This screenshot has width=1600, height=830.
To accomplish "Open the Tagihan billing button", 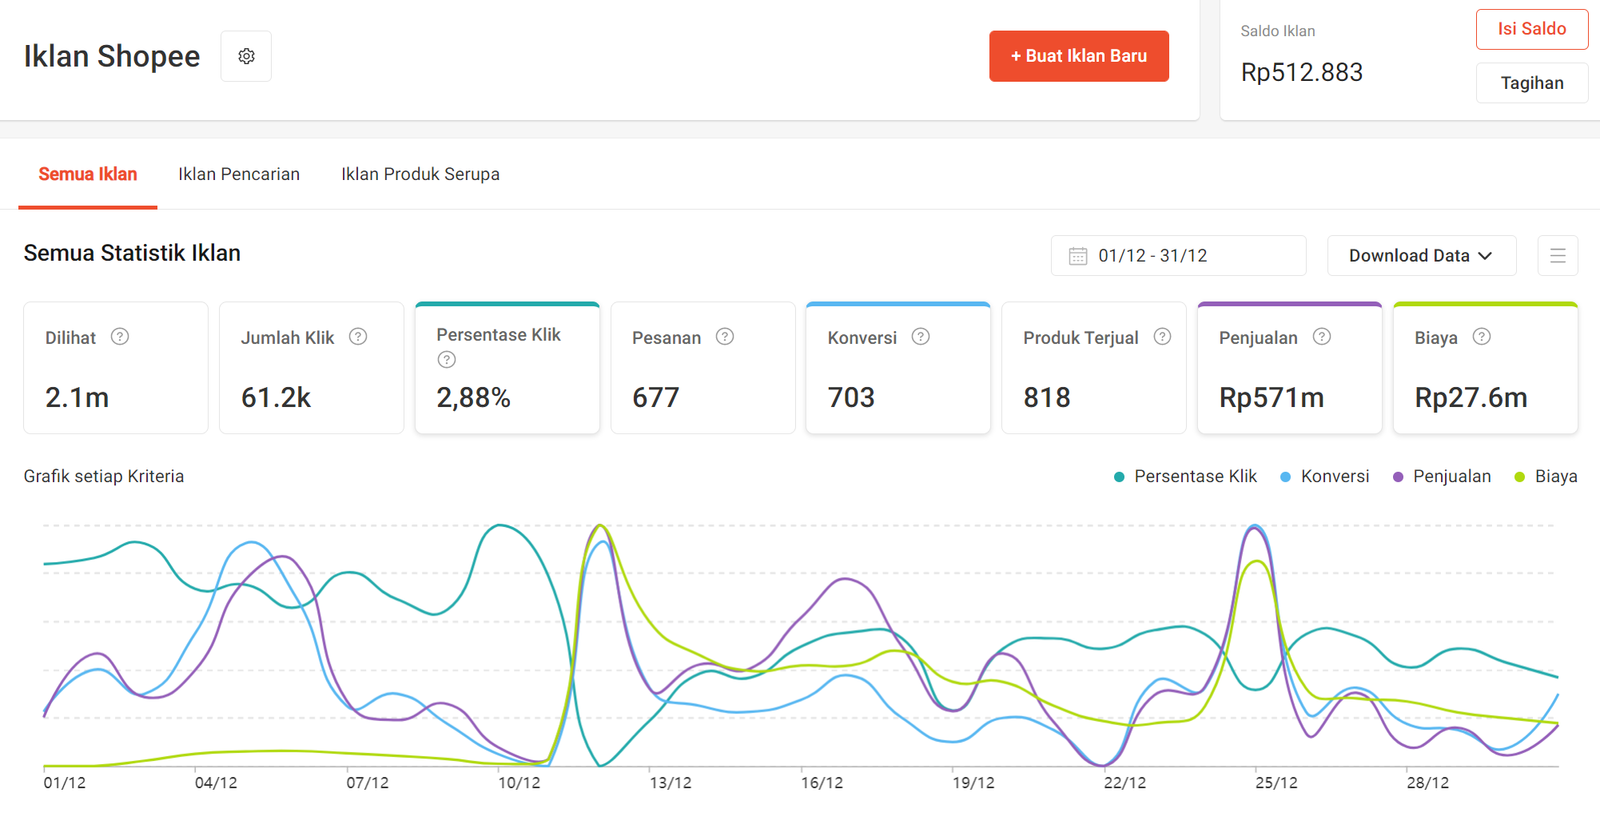I will tap(1531, 83).
